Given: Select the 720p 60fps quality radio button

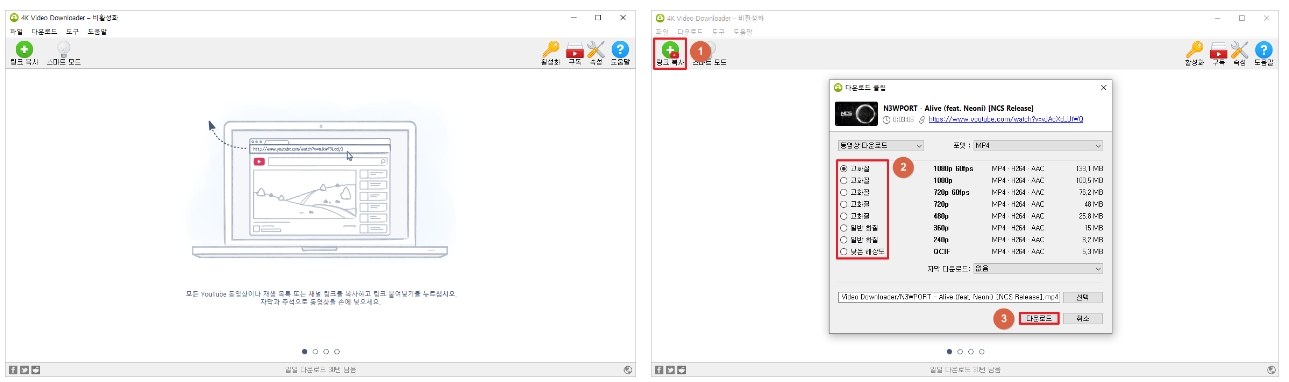Looking at the screenshot, I should click(x=845, y=192).
